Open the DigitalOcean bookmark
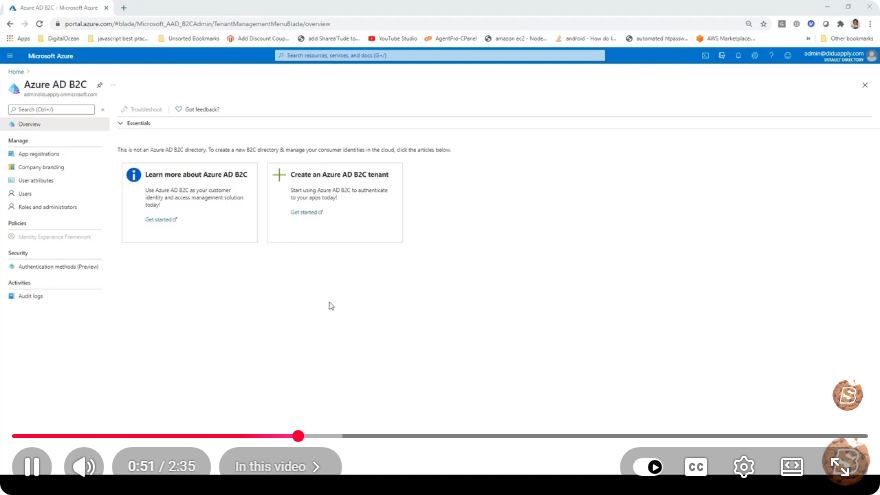Viewport: 880px width, 495px height. 58,39
